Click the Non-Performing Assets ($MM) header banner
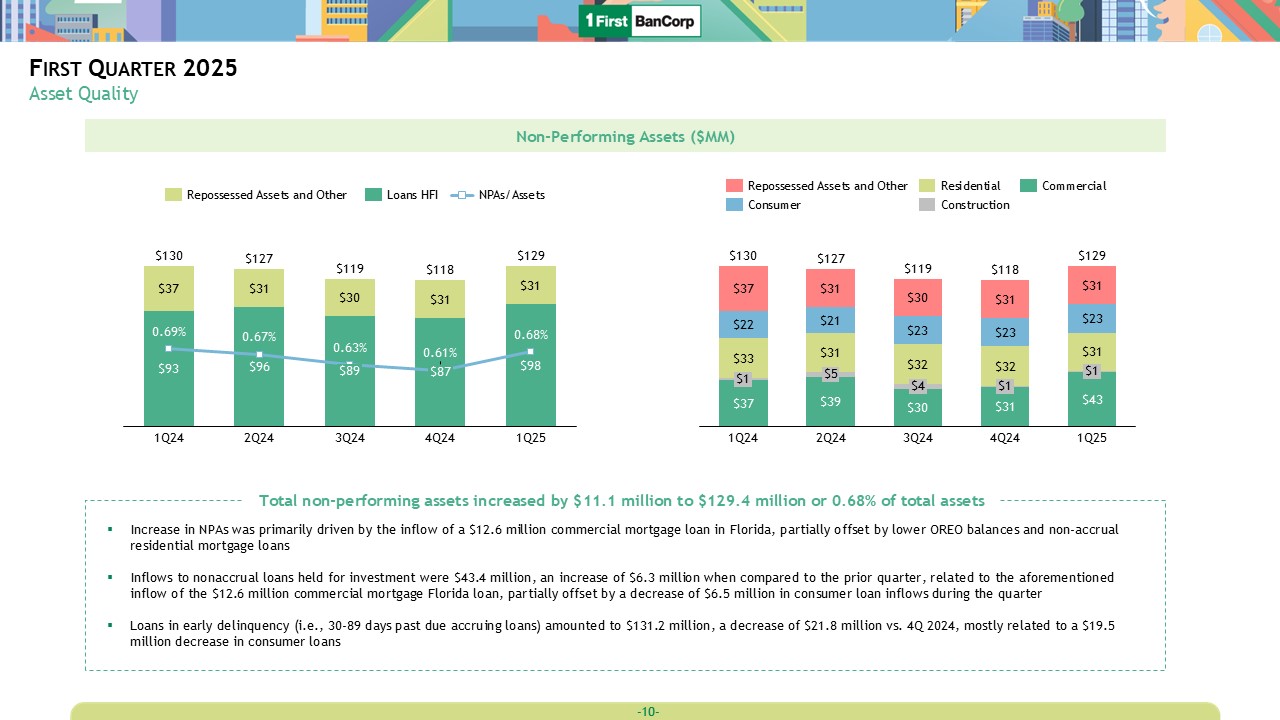Image resolution: width=1280 pixels, height=720 pixels. click(625, 136)
